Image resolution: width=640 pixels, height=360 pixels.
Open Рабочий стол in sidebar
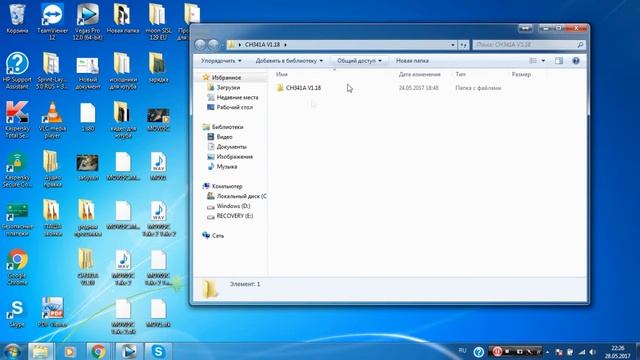234,107
